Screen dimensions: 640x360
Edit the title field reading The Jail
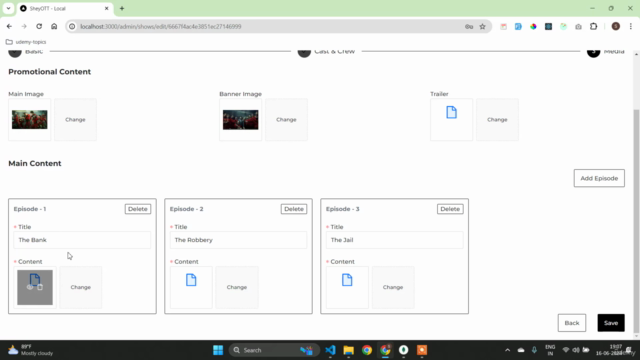coord(394,240)
